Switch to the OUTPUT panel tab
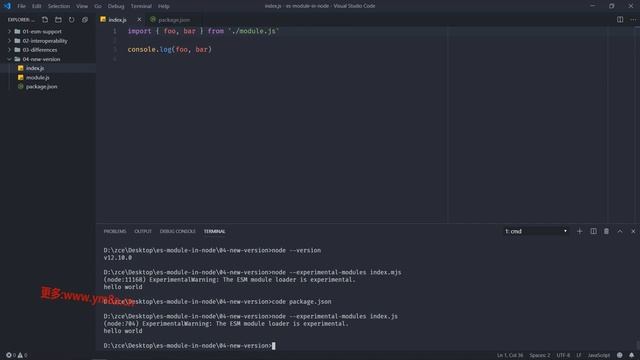 point(143,231)
